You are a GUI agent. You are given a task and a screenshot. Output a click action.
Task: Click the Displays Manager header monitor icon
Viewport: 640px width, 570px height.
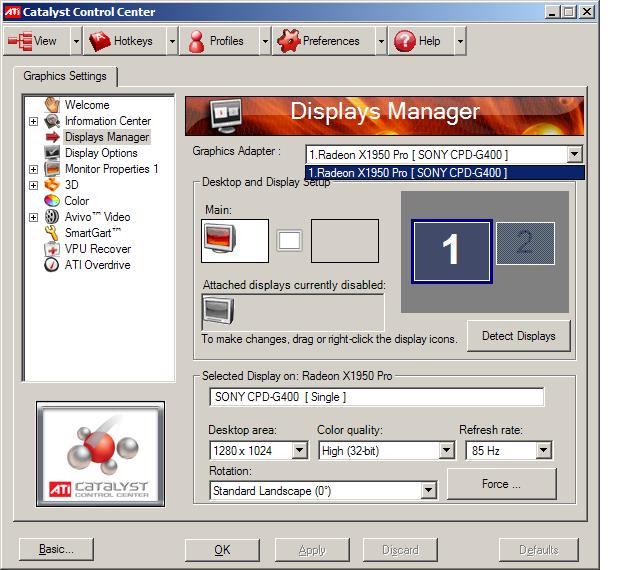[225, 116]
